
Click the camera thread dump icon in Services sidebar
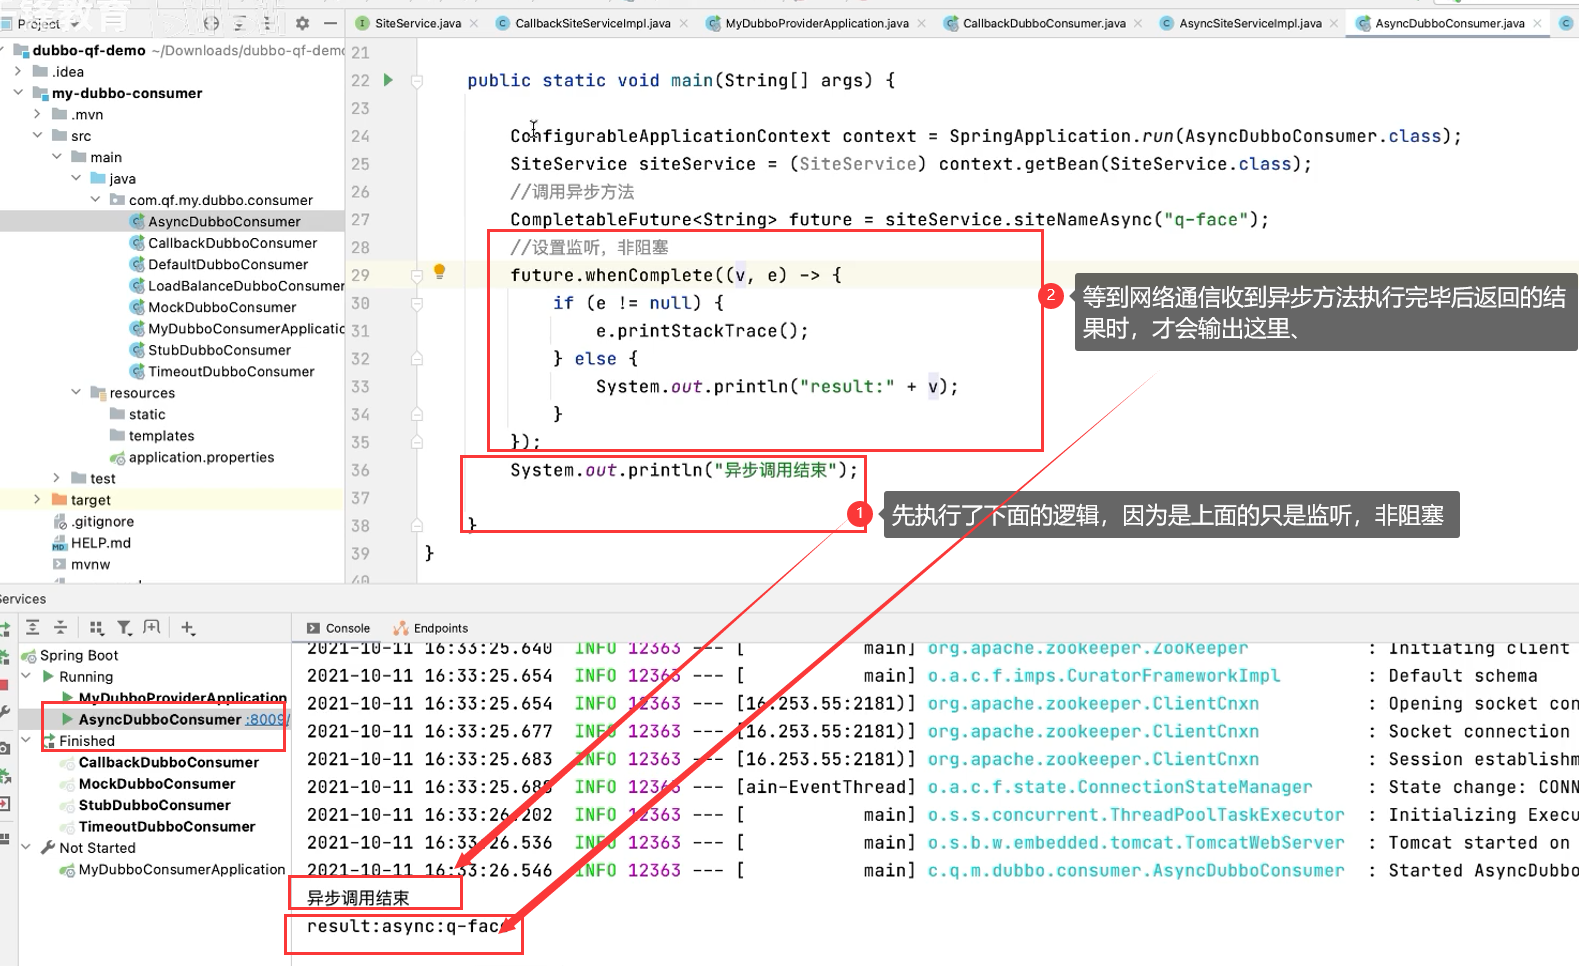[4, 748]
